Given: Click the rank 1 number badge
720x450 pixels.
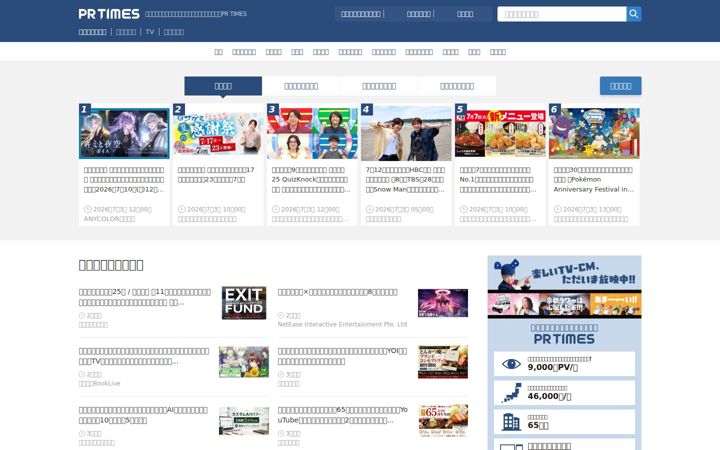Looking at the screenshot, I should [84, 109].
